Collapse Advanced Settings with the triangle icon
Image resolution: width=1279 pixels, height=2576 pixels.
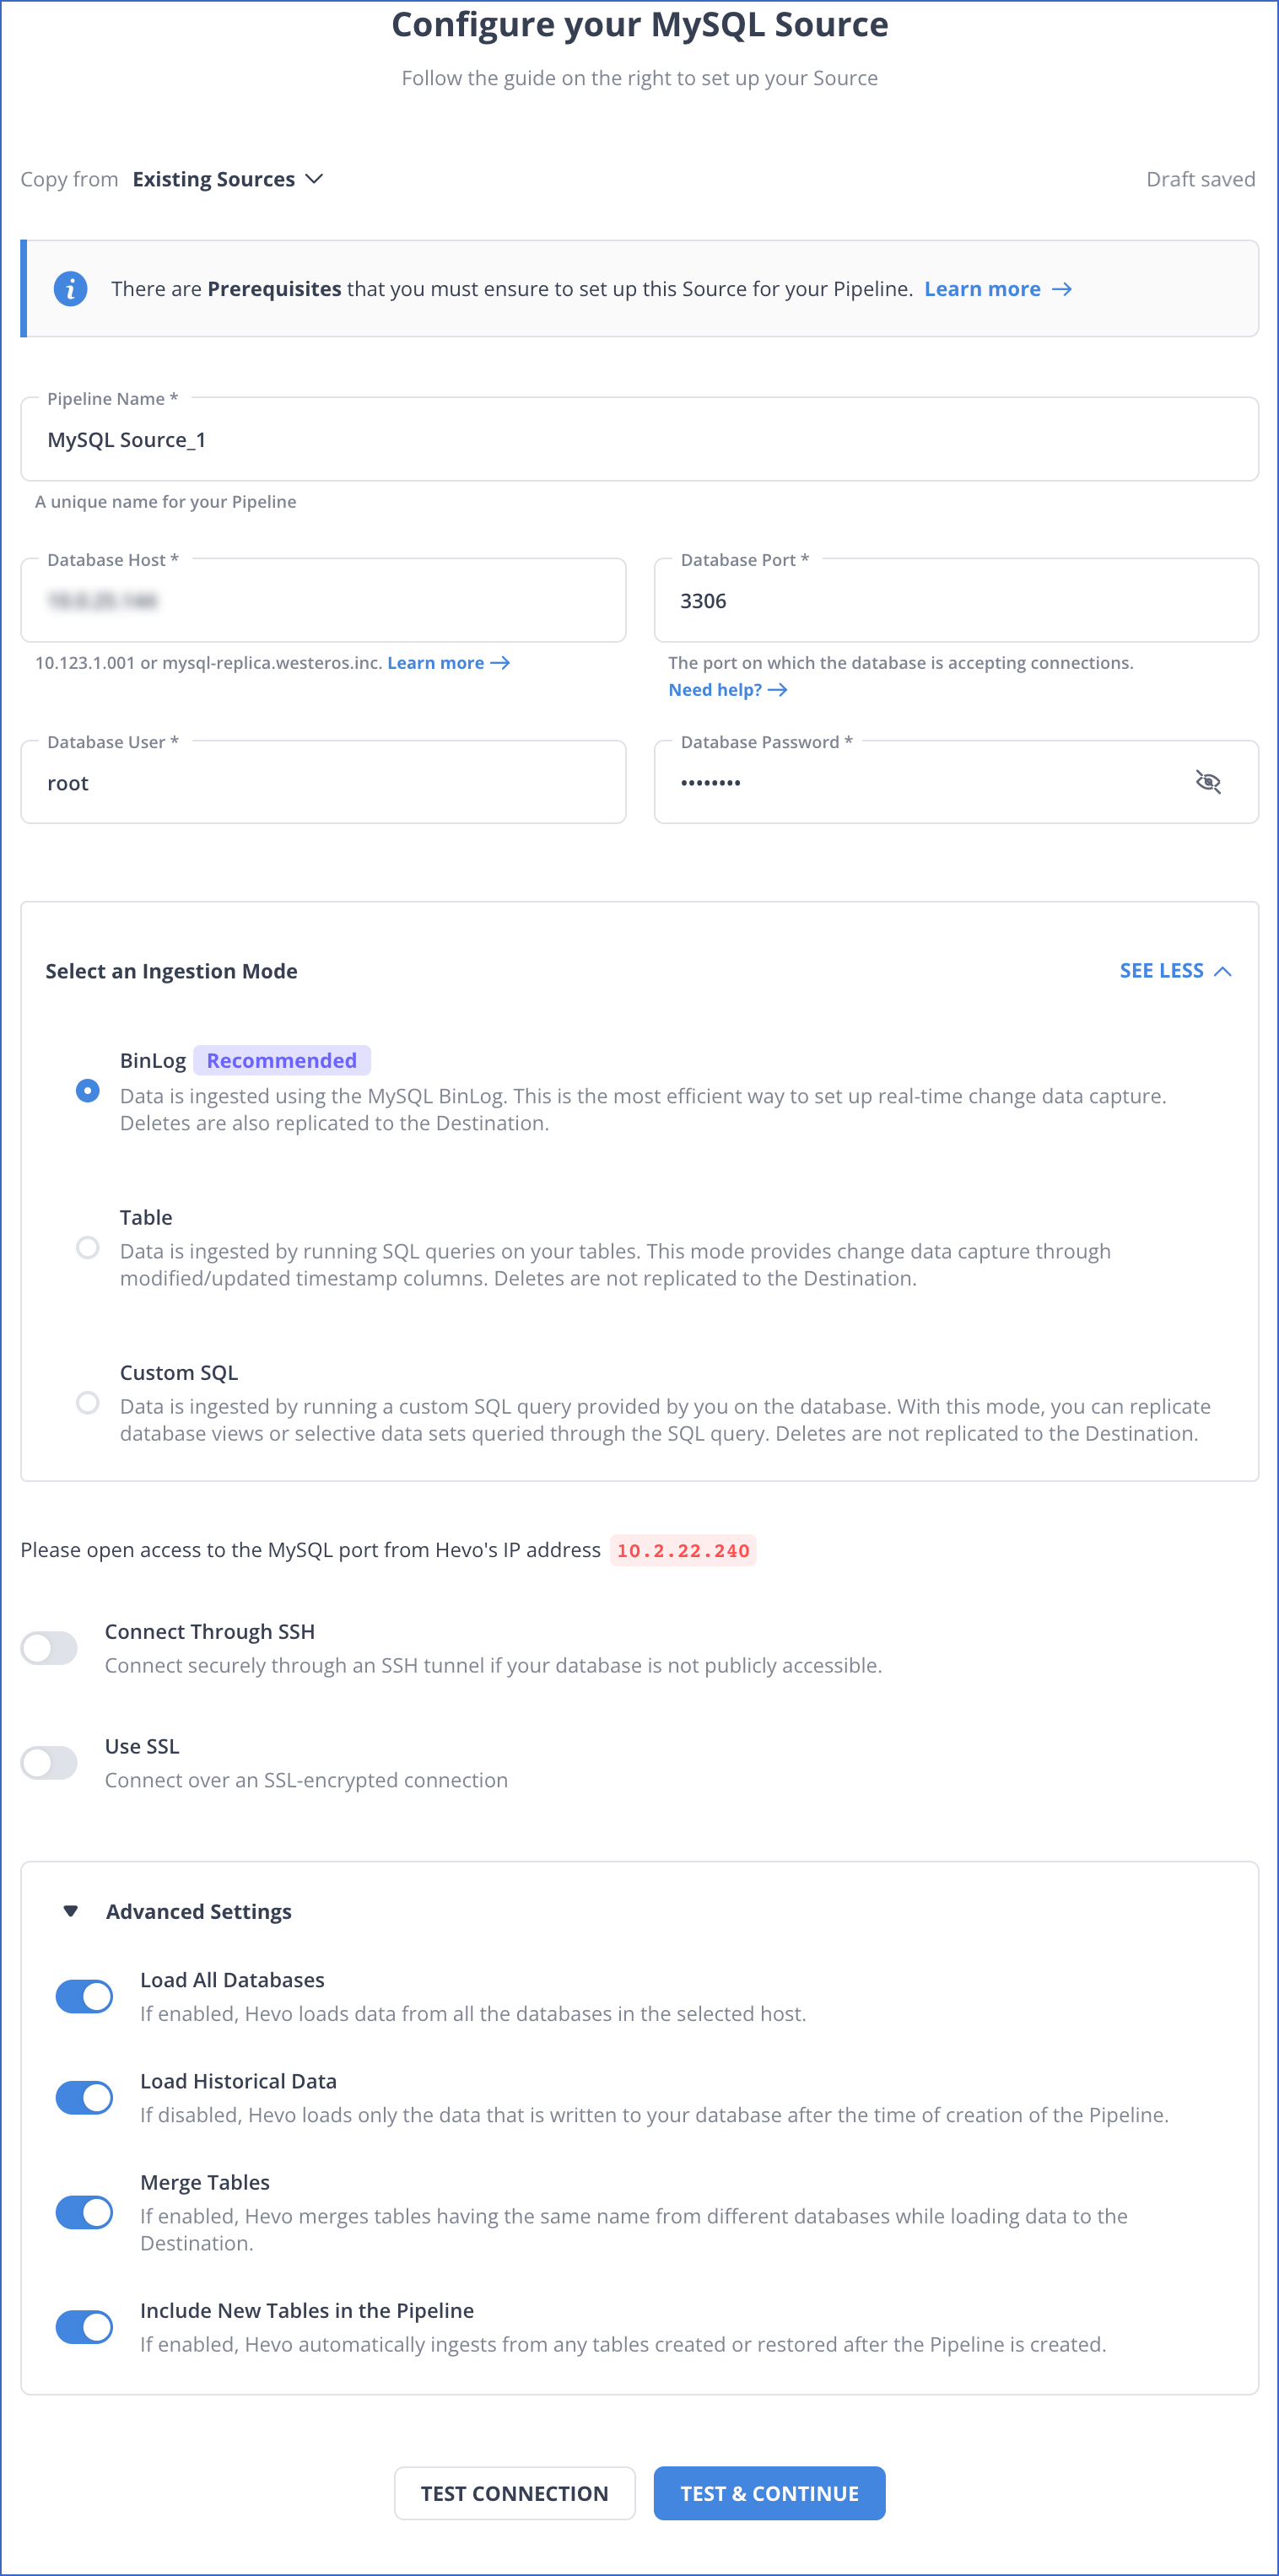point(71,1911)
